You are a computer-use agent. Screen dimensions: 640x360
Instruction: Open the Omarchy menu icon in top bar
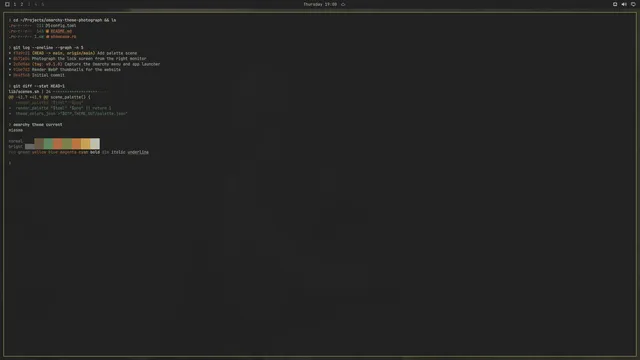coord(7,4)
